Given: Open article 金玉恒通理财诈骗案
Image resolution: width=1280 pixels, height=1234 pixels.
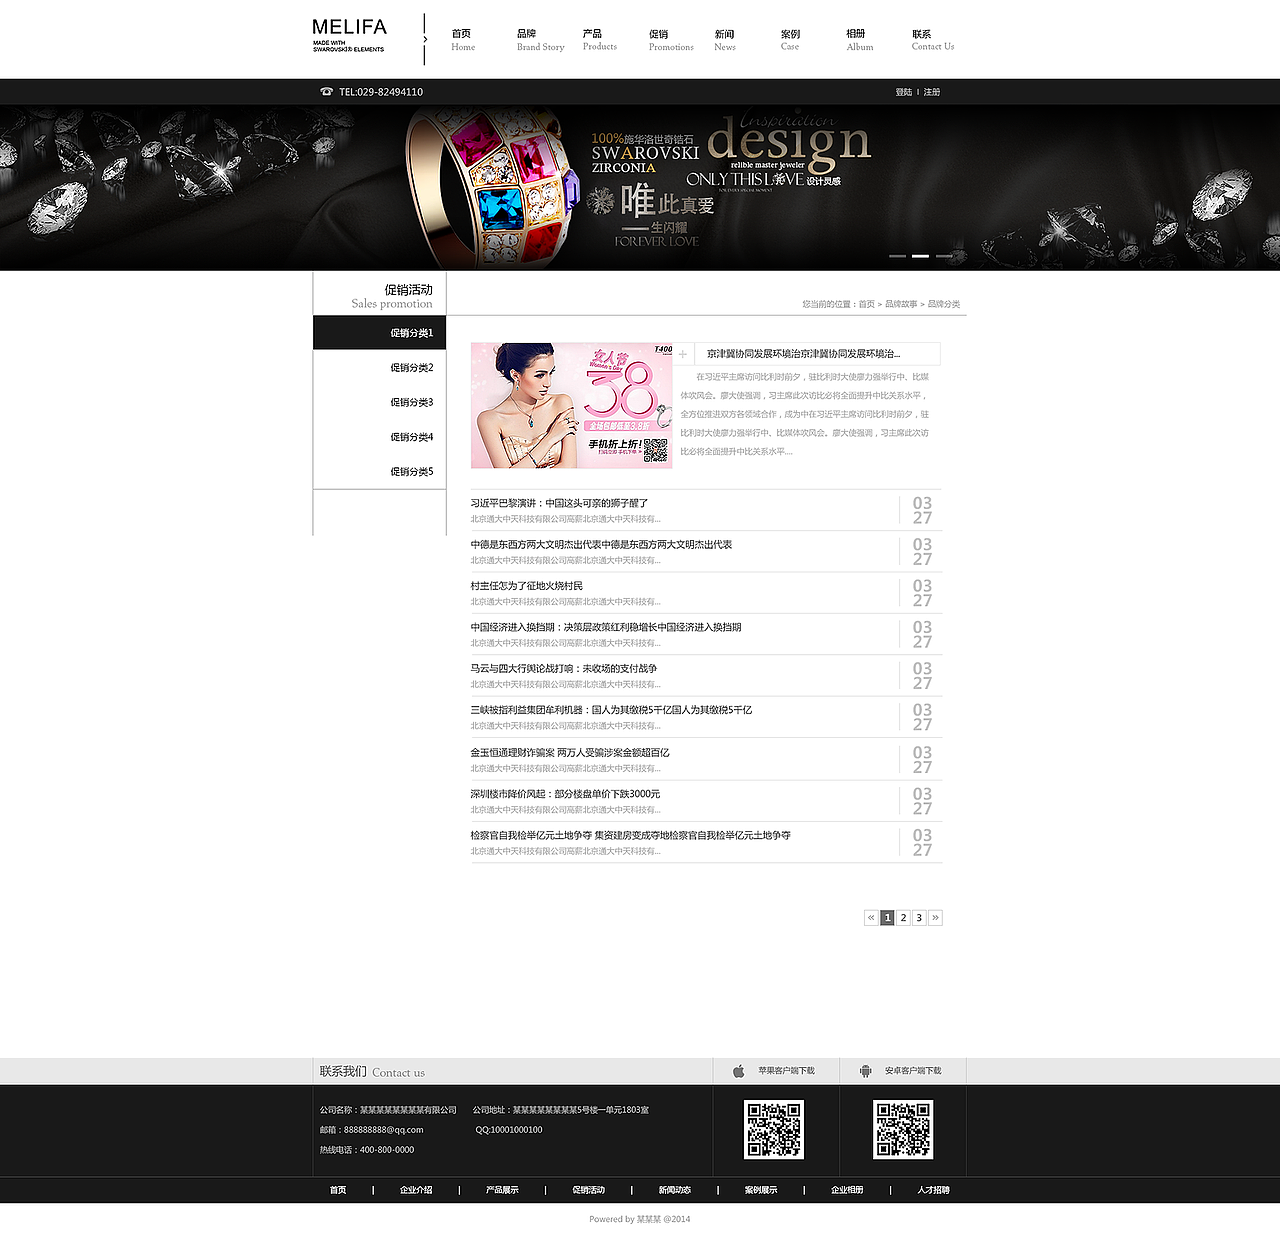Looking at the screenshot, I should tap(570, 753).
